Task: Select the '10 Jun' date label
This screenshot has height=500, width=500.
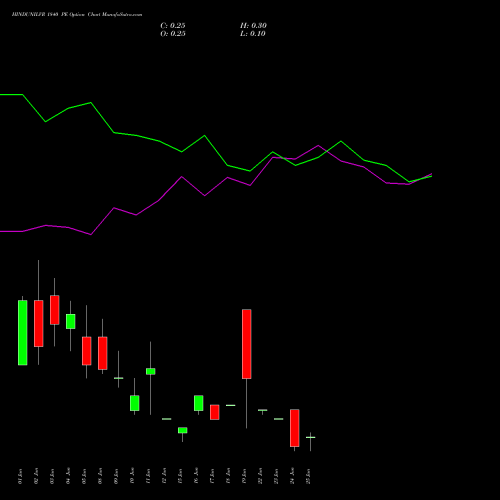Action: point(132,476)
